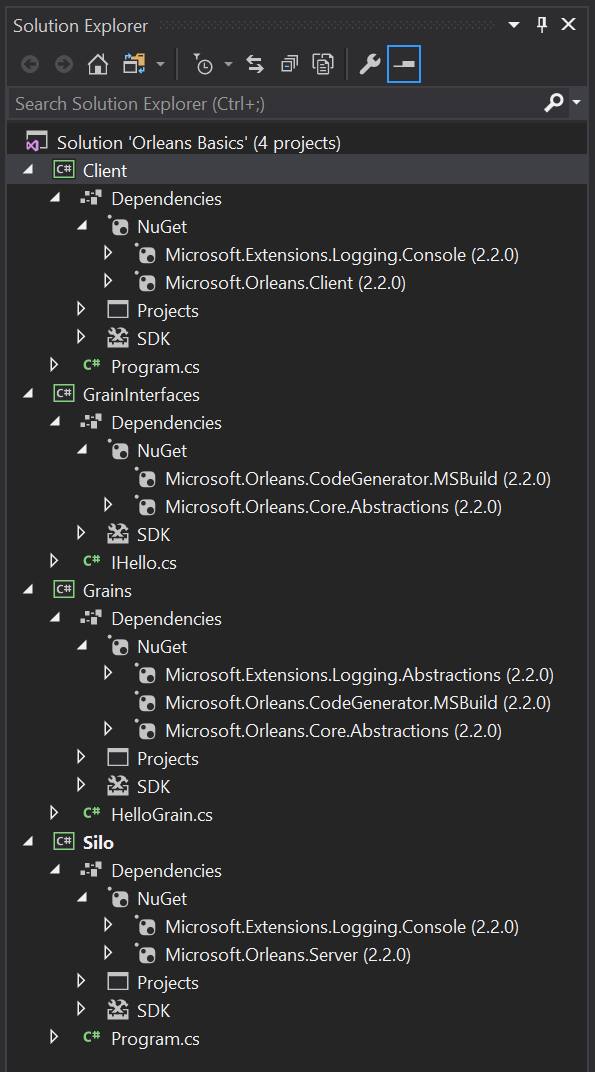
Task: Click Sync with Active Document icon
Action: point(255,64)
